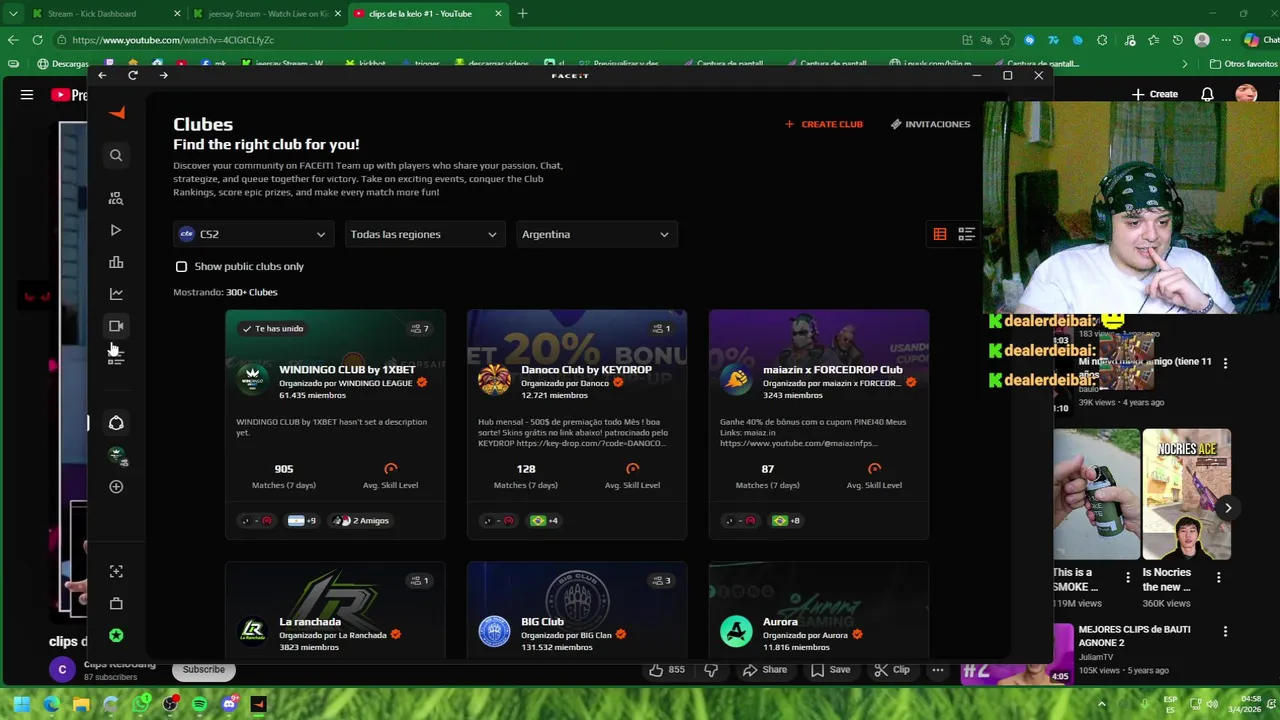1280x720 pixels.
Task: Open the shop bag icon in sidebar
Action: 116,603
